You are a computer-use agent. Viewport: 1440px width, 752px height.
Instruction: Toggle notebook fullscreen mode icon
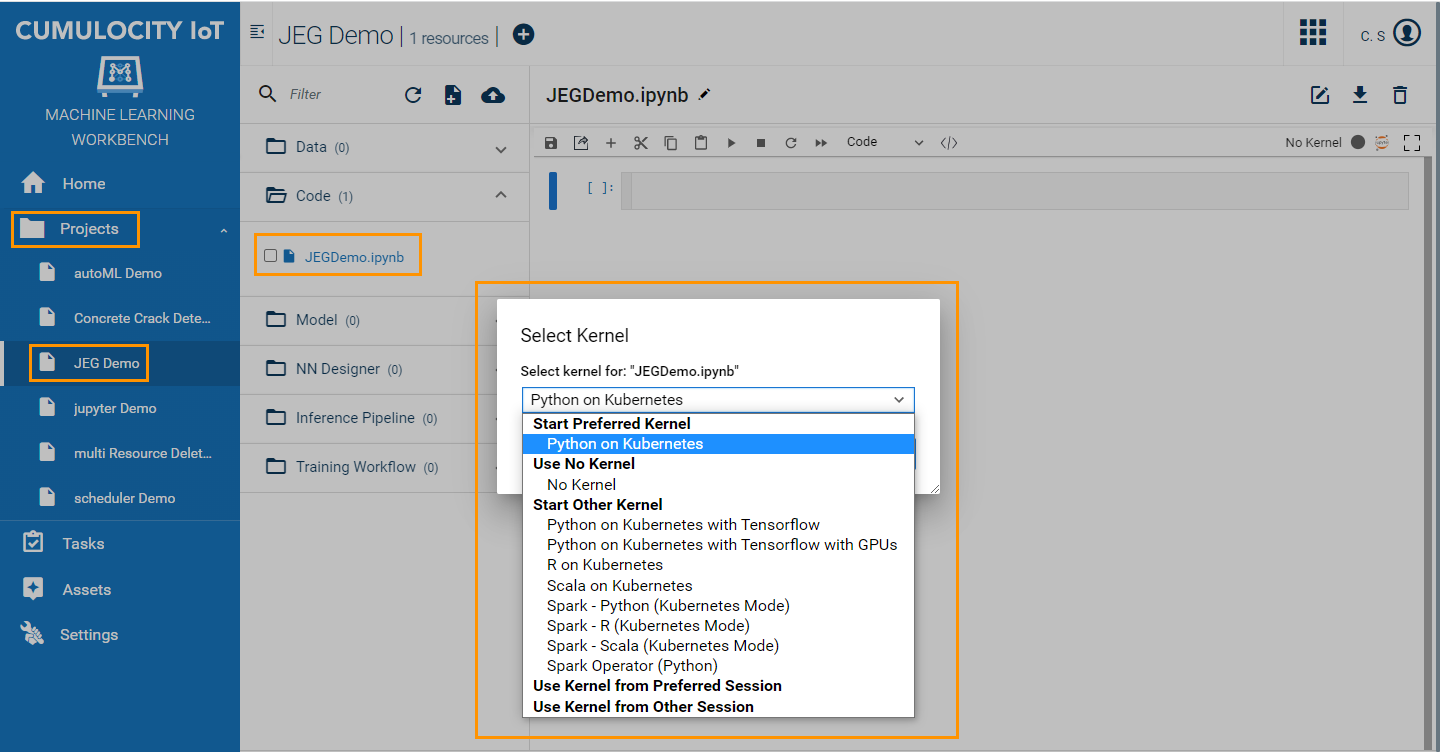(1412, 143)
